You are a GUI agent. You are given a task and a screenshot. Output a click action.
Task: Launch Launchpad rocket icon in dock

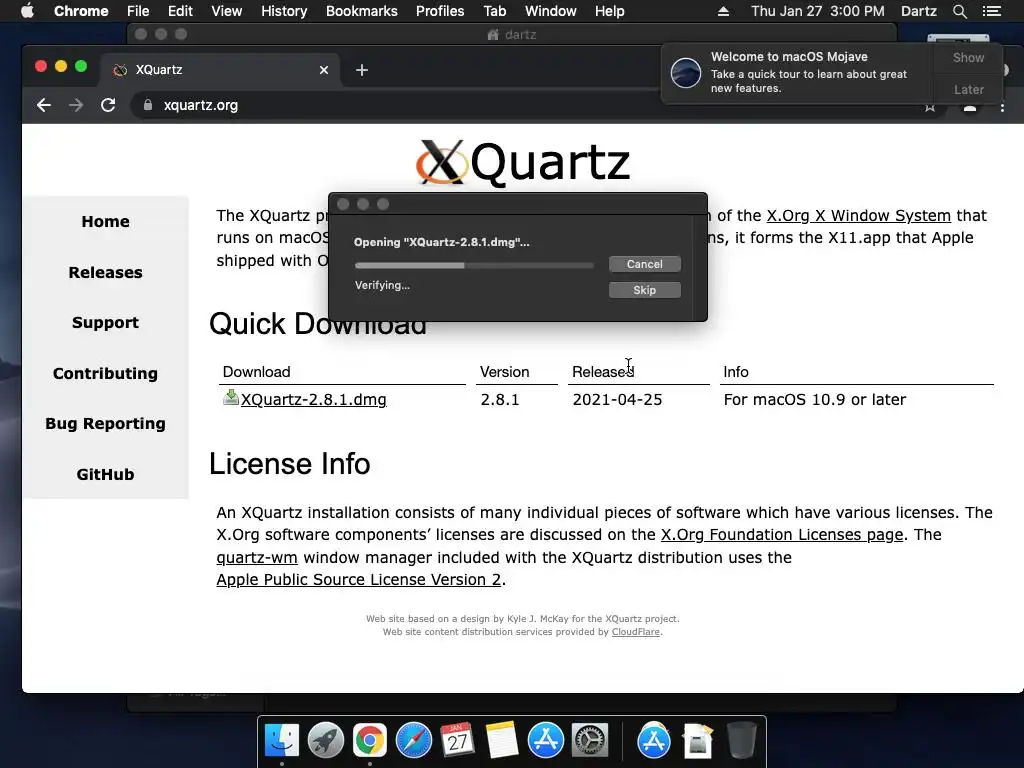click(x=326, y=741)
